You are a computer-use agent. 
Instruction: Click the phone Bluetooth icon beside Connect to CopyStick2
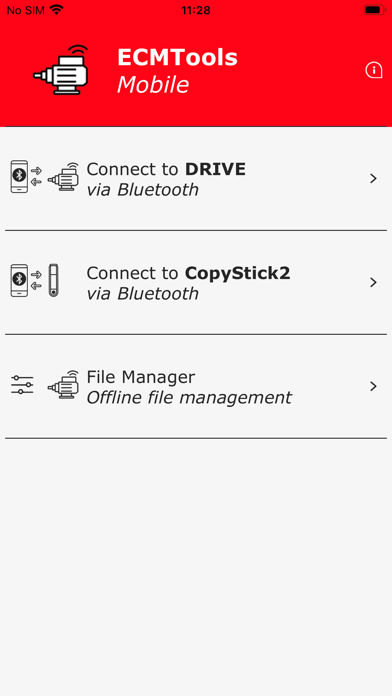[x=19, y=281]
